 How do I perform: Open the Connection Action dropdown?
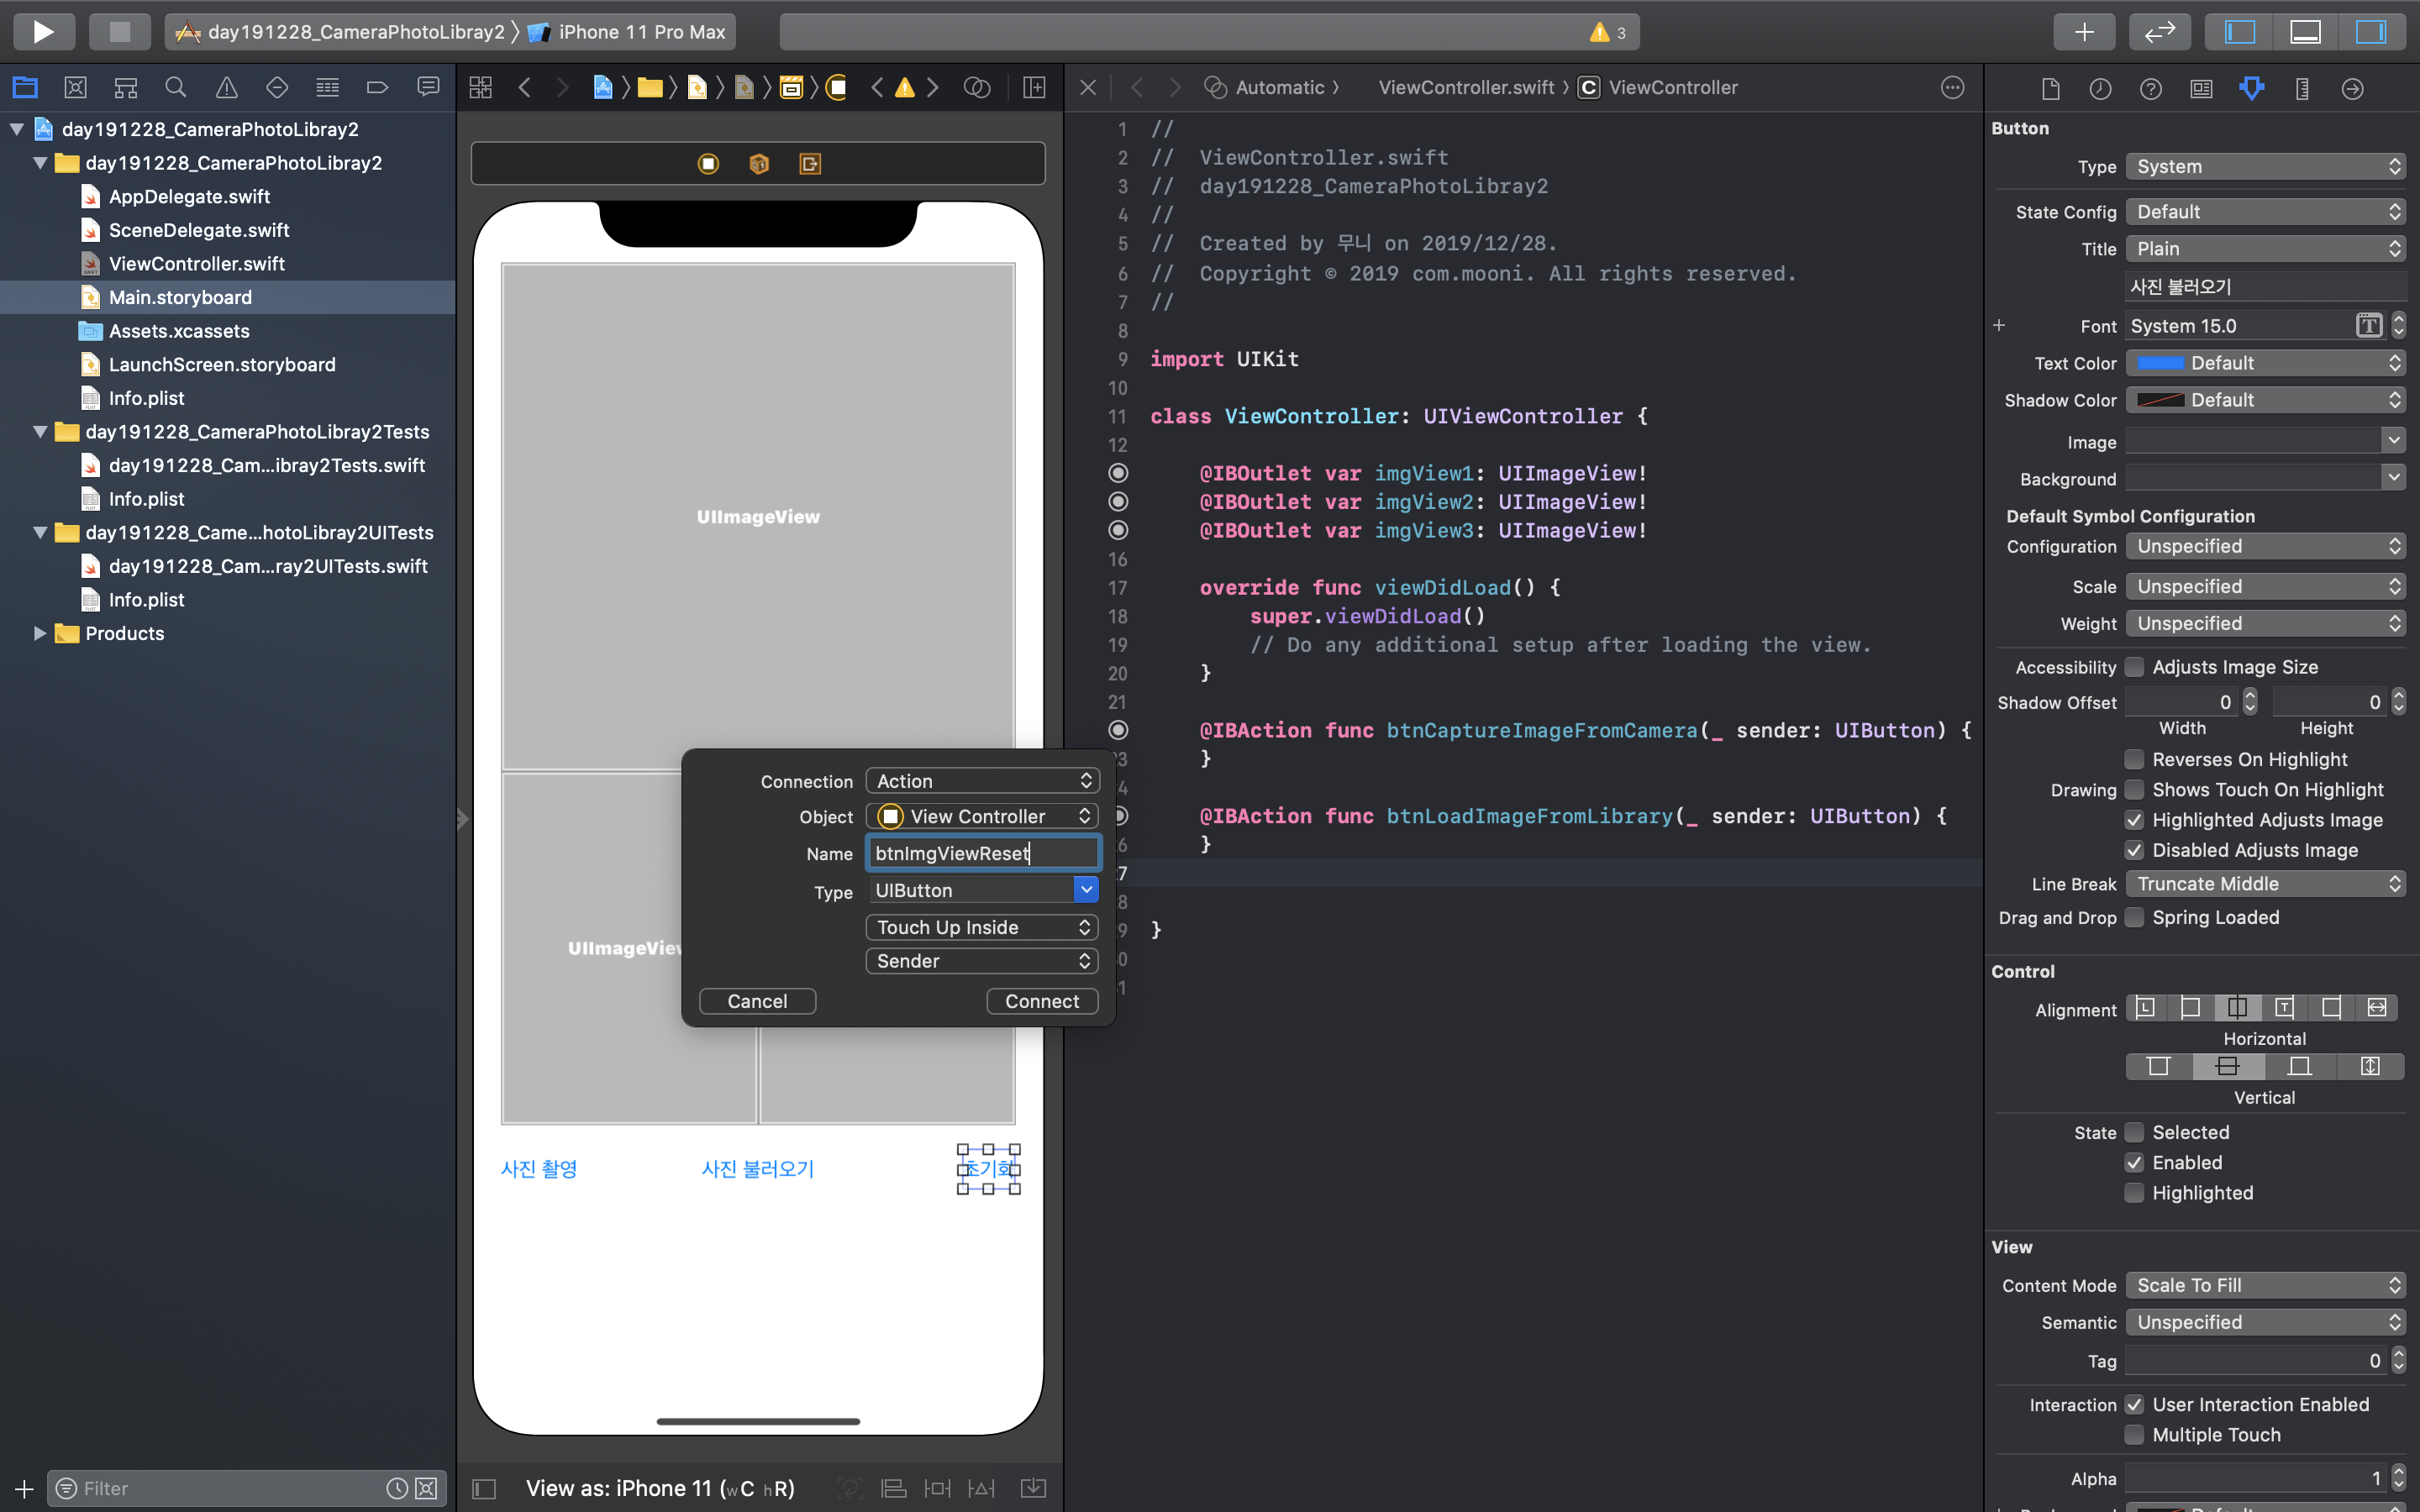[982, 781]
